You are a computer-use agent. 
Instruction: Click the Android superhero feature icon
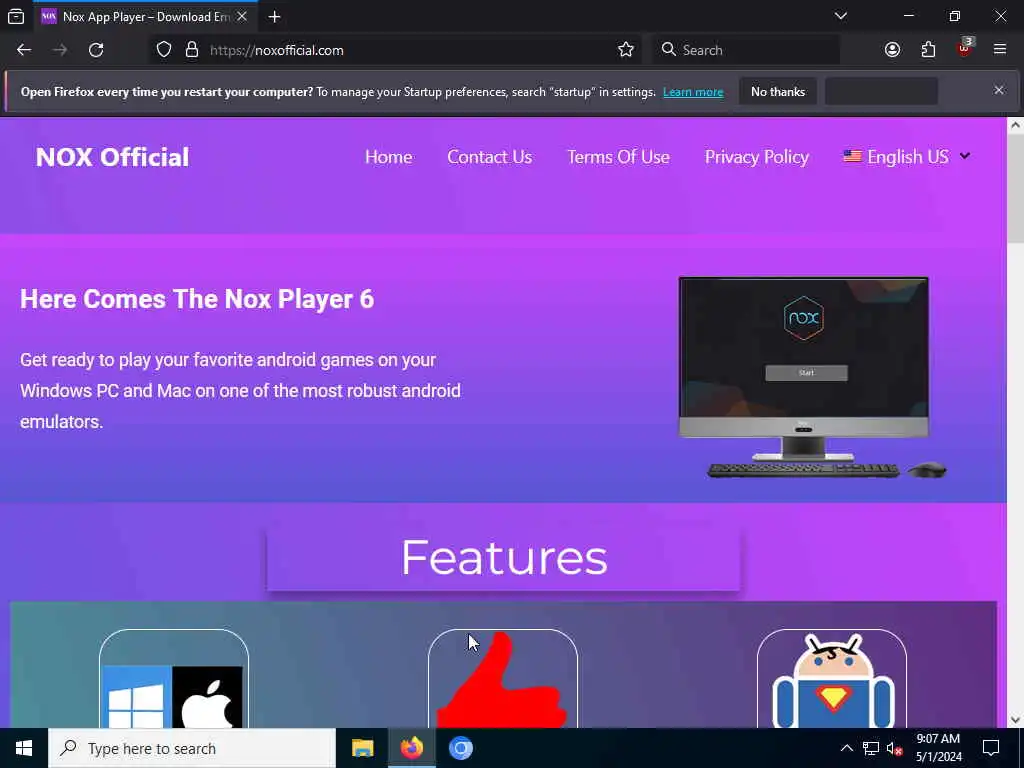point(831,679)
